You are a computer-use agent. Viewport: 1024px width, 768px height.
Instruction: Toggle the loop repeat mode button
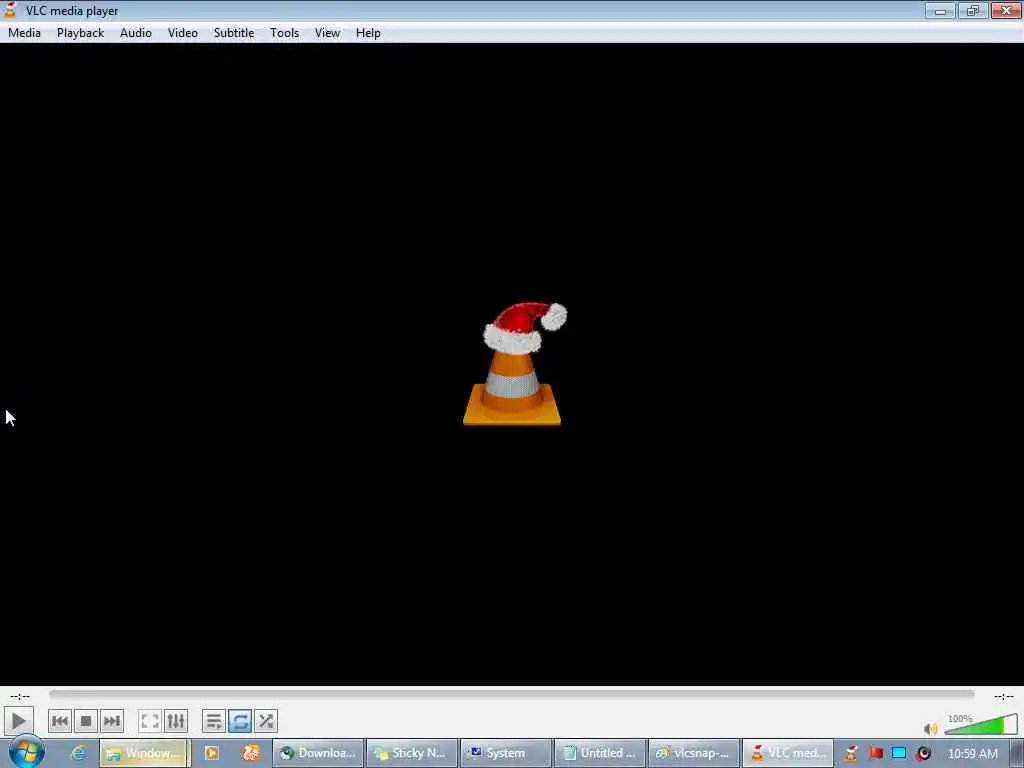pyautogui.click(x=240, y=721)
